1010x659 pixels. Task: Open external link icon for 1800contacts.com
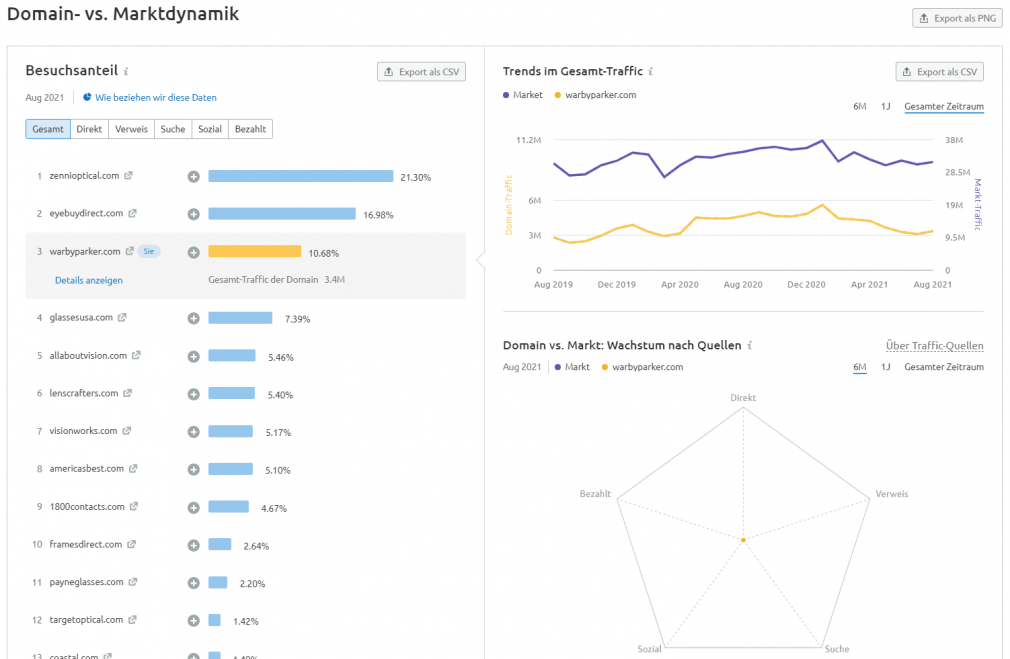(133, 506)
